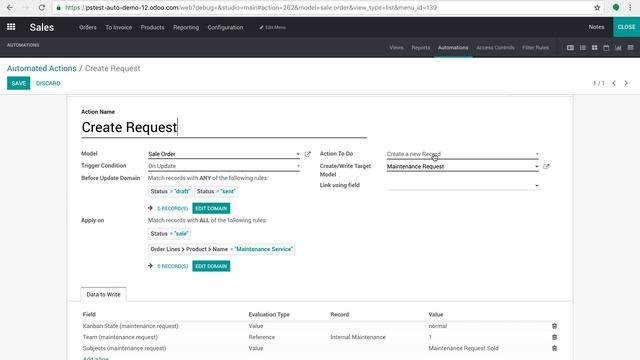Open the To Invoice menu

118,27
